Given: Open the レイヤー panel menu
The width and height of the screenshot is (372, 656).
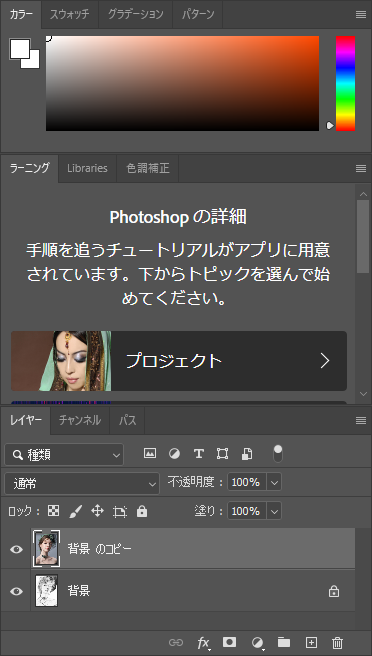Looking at the screenshot, I should point(361,420).
